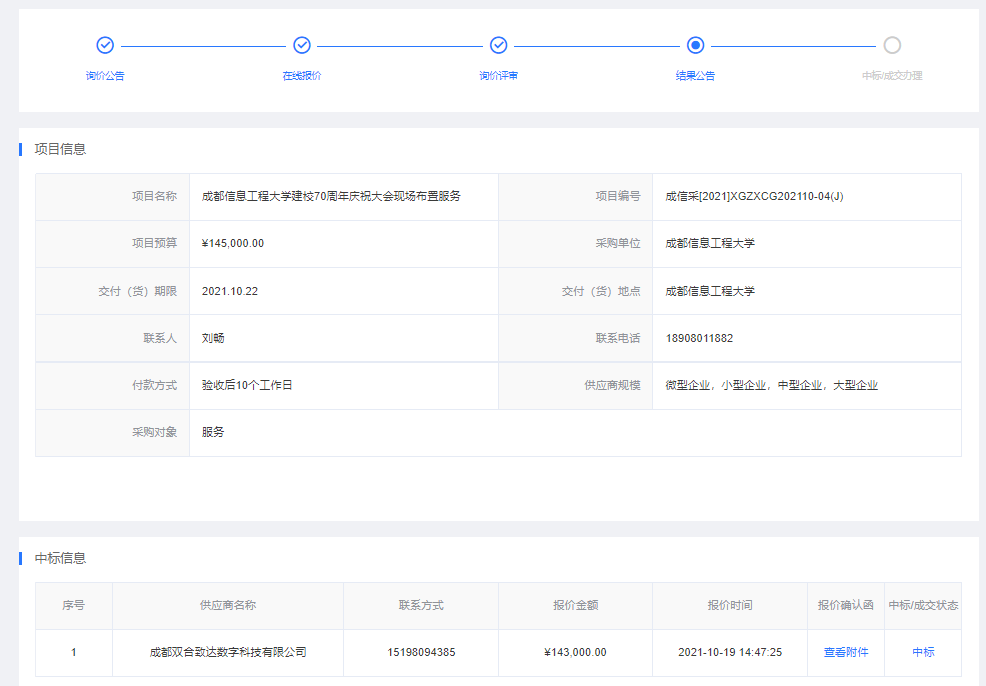Click the 项目名称 field label
This screenshot has width=986, height=686.
click(x=155, y=196)
